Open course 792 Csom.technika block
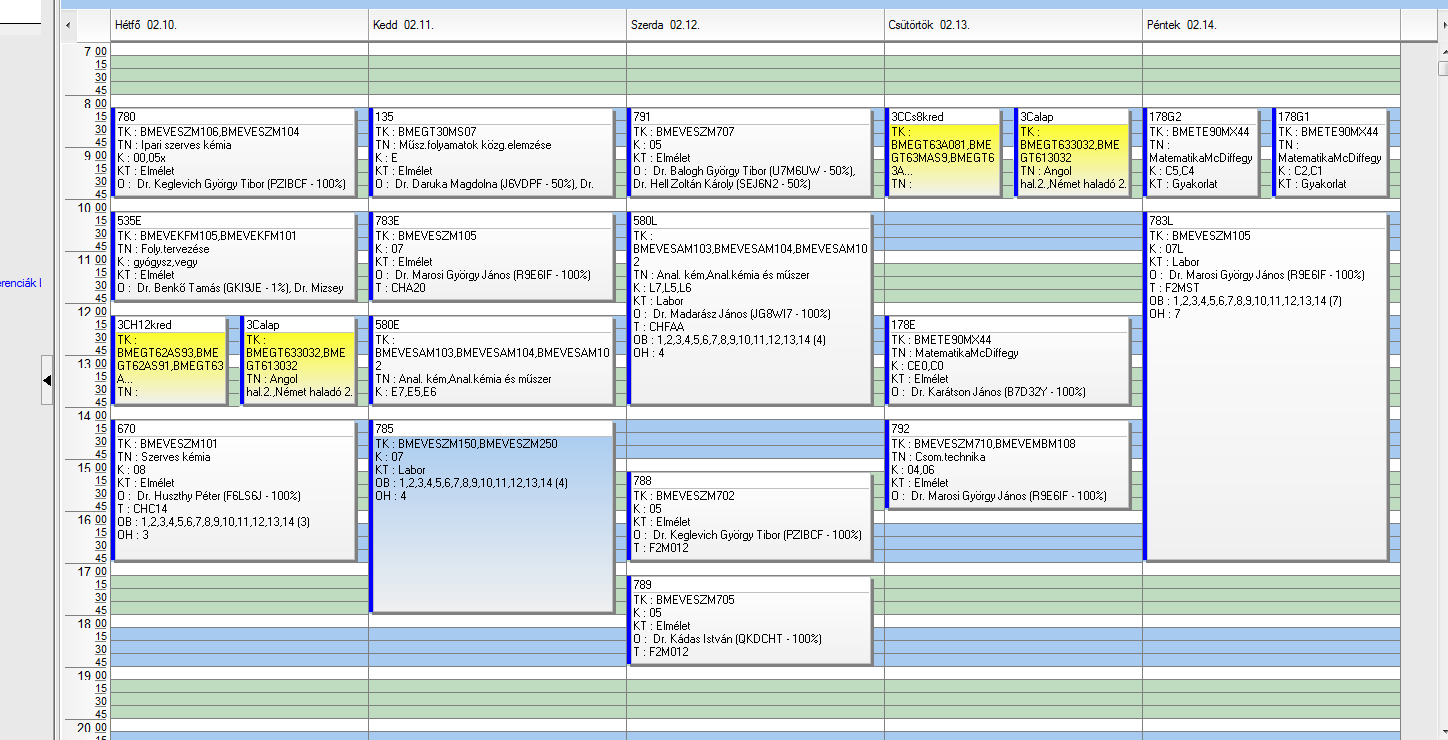The width and height of the screenshot is (1448, 740). (x=1008, y=464)
